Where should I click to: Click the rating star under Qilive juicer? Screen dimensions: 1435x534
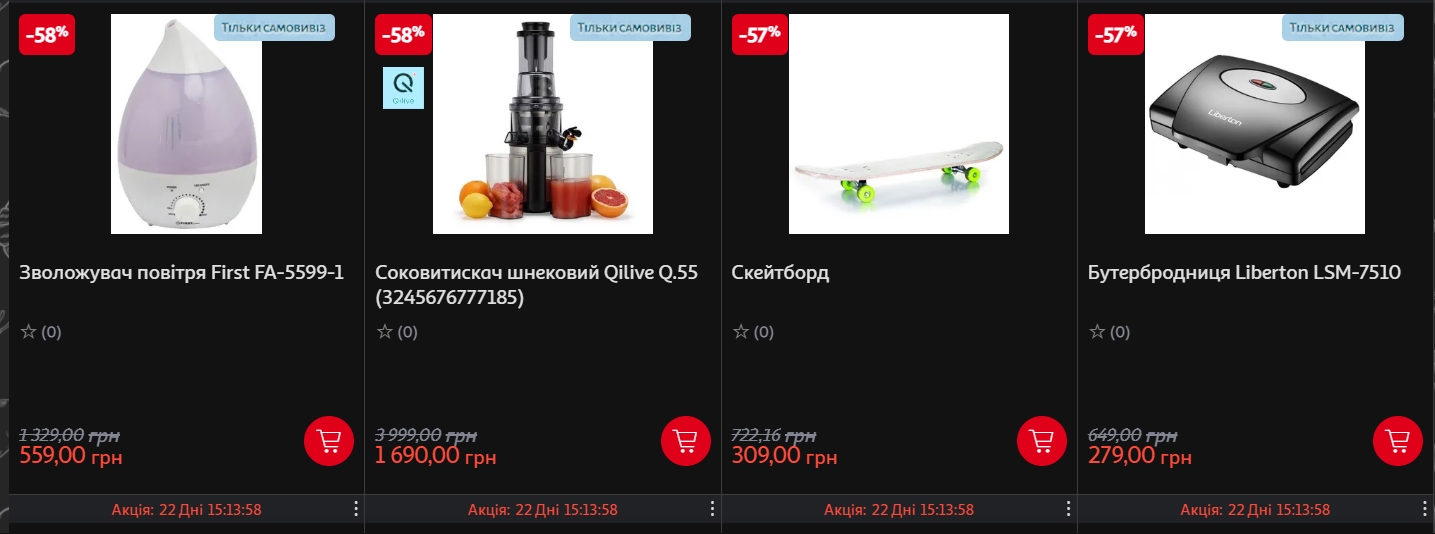pos(384,332)
